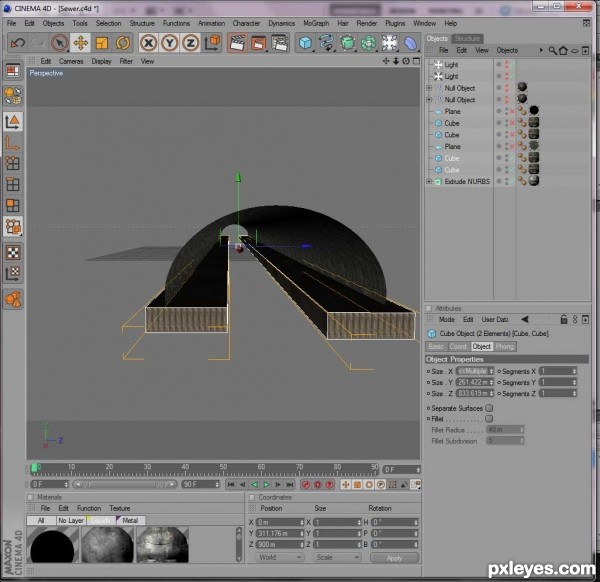Switch to Coord attribute tab
600x582 pixels.
click(x=458, y=346)
